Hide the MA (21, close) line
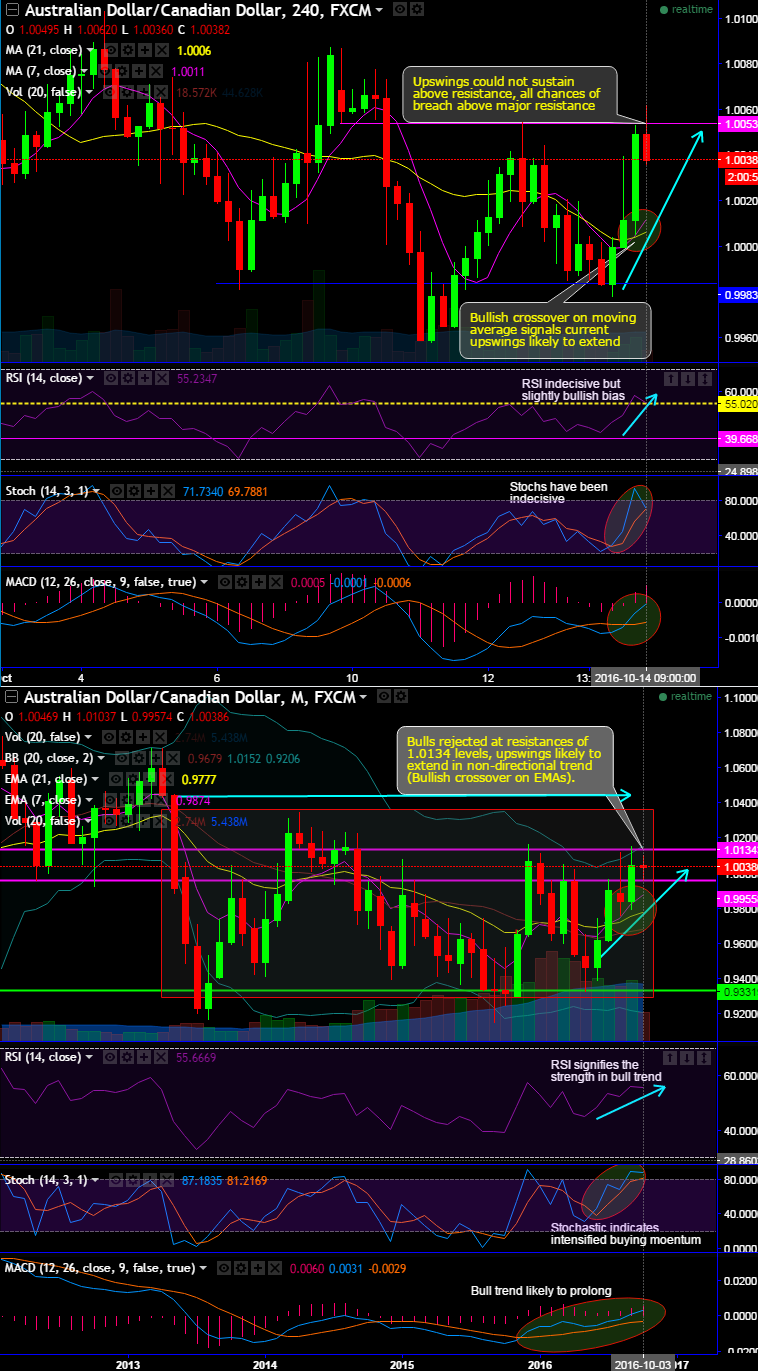The height and width of the screenshot is (1371, 758). coord(111,50)
